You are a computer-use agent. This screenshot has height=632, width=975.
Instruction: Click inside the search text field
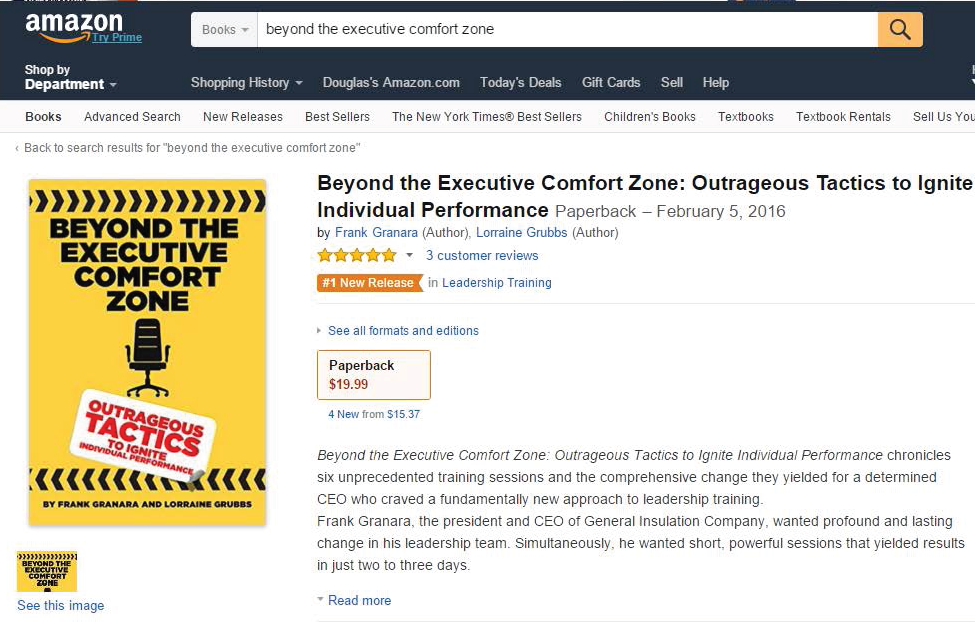click(567, 29)
